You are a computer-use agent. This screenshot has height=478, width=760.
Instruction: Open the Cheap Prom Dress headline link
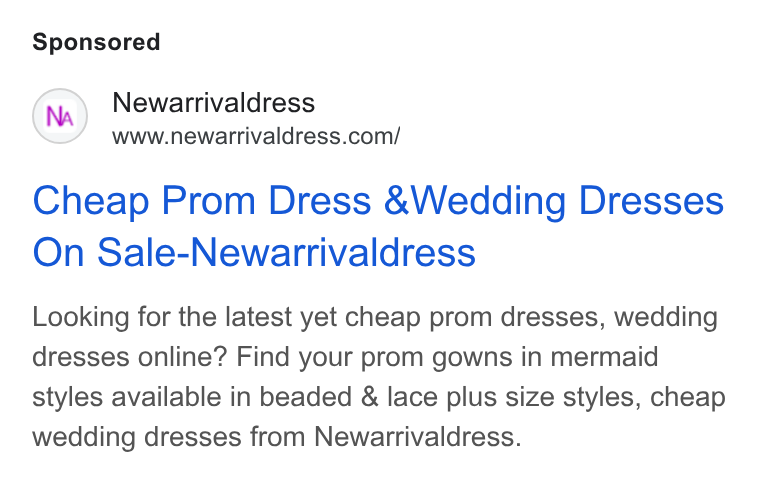click(378, 226)
